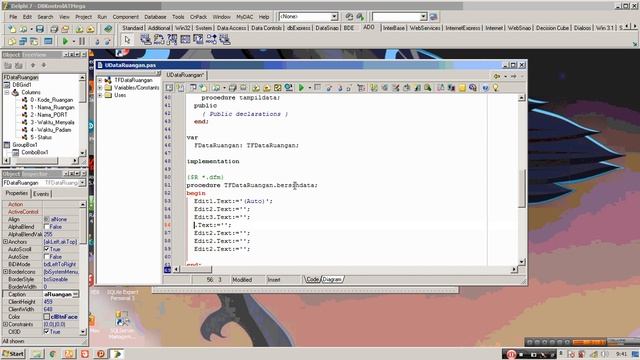Click the Caption property value field
640x360 pixels.
[x=61, y=294]
